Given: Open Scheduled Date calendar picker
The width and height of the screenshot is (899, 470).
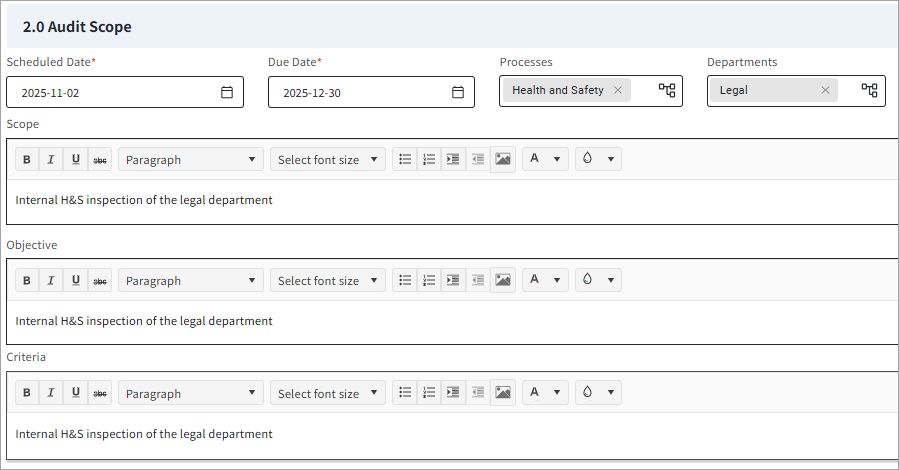Looking at the screenshot, I should [x=227, y=92].
